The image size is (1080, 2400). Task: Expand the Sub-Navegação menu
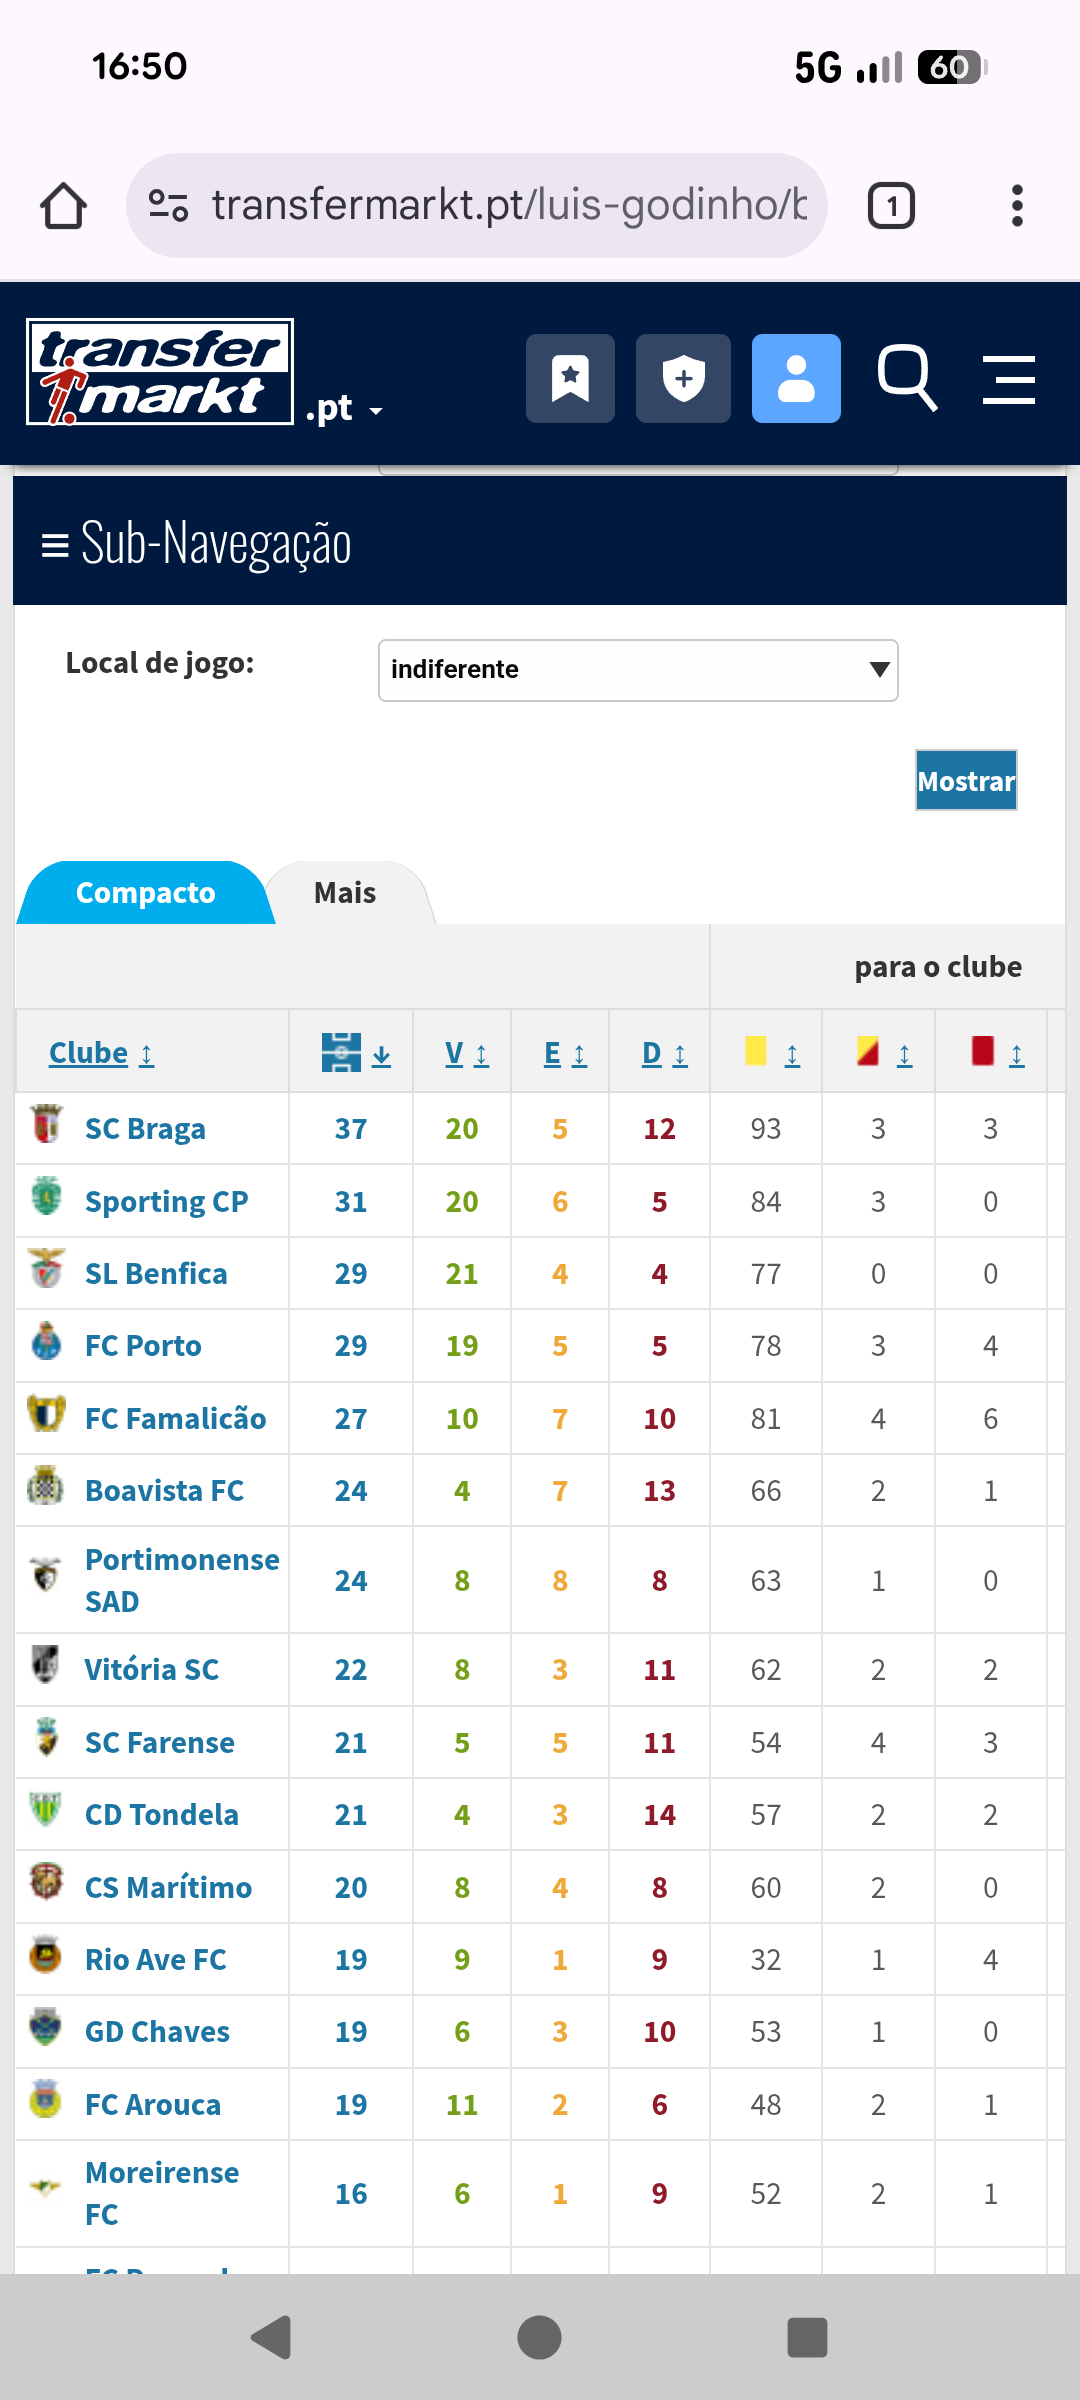(196, 543)
